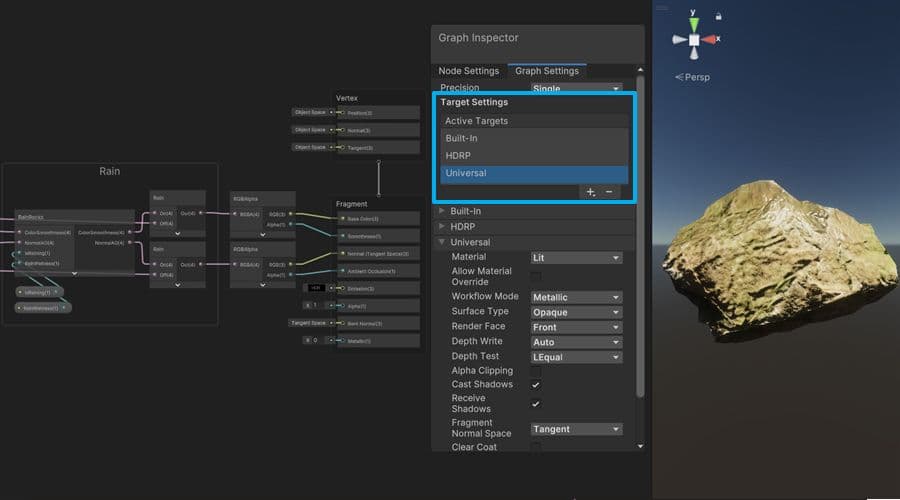Disable the Cast Shadows checkbox
This screenshot has height=500, width=900.
536,385
